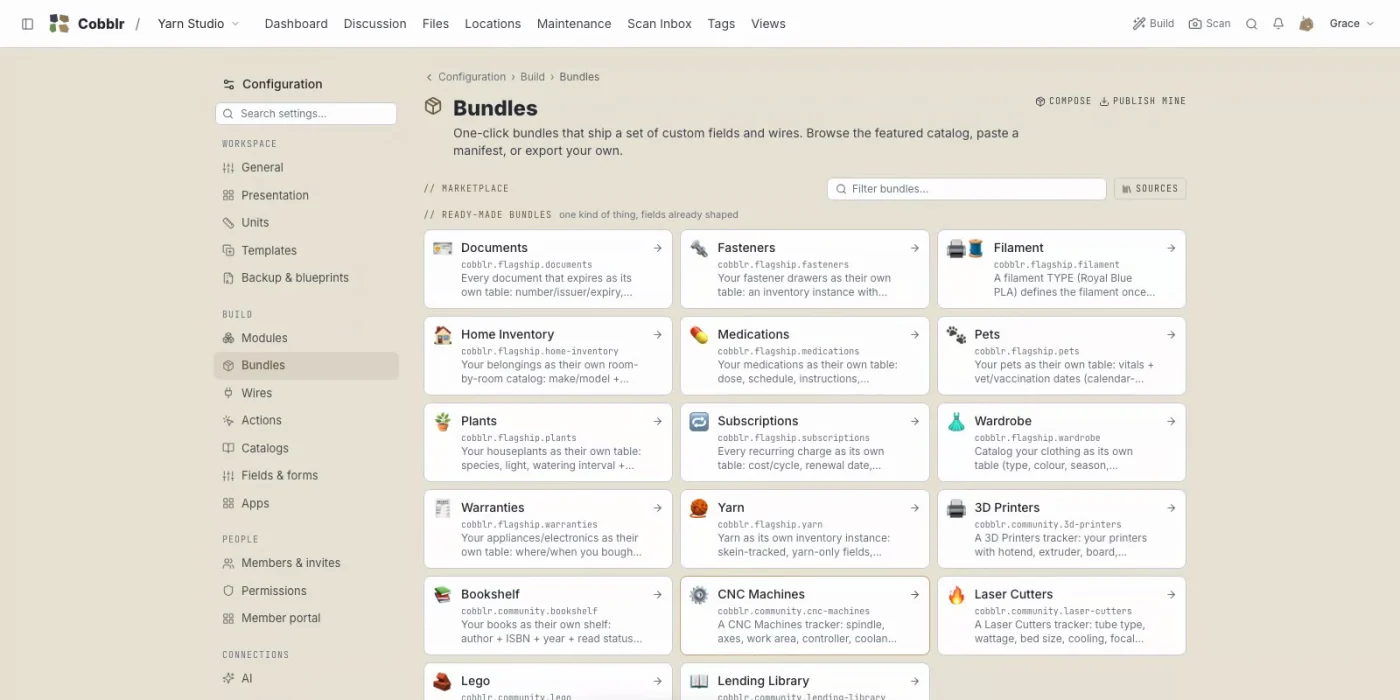The width and height of the screenshot is (1400, 700).
Task: Click the Sources button
Action: (x=1150, y=189)
